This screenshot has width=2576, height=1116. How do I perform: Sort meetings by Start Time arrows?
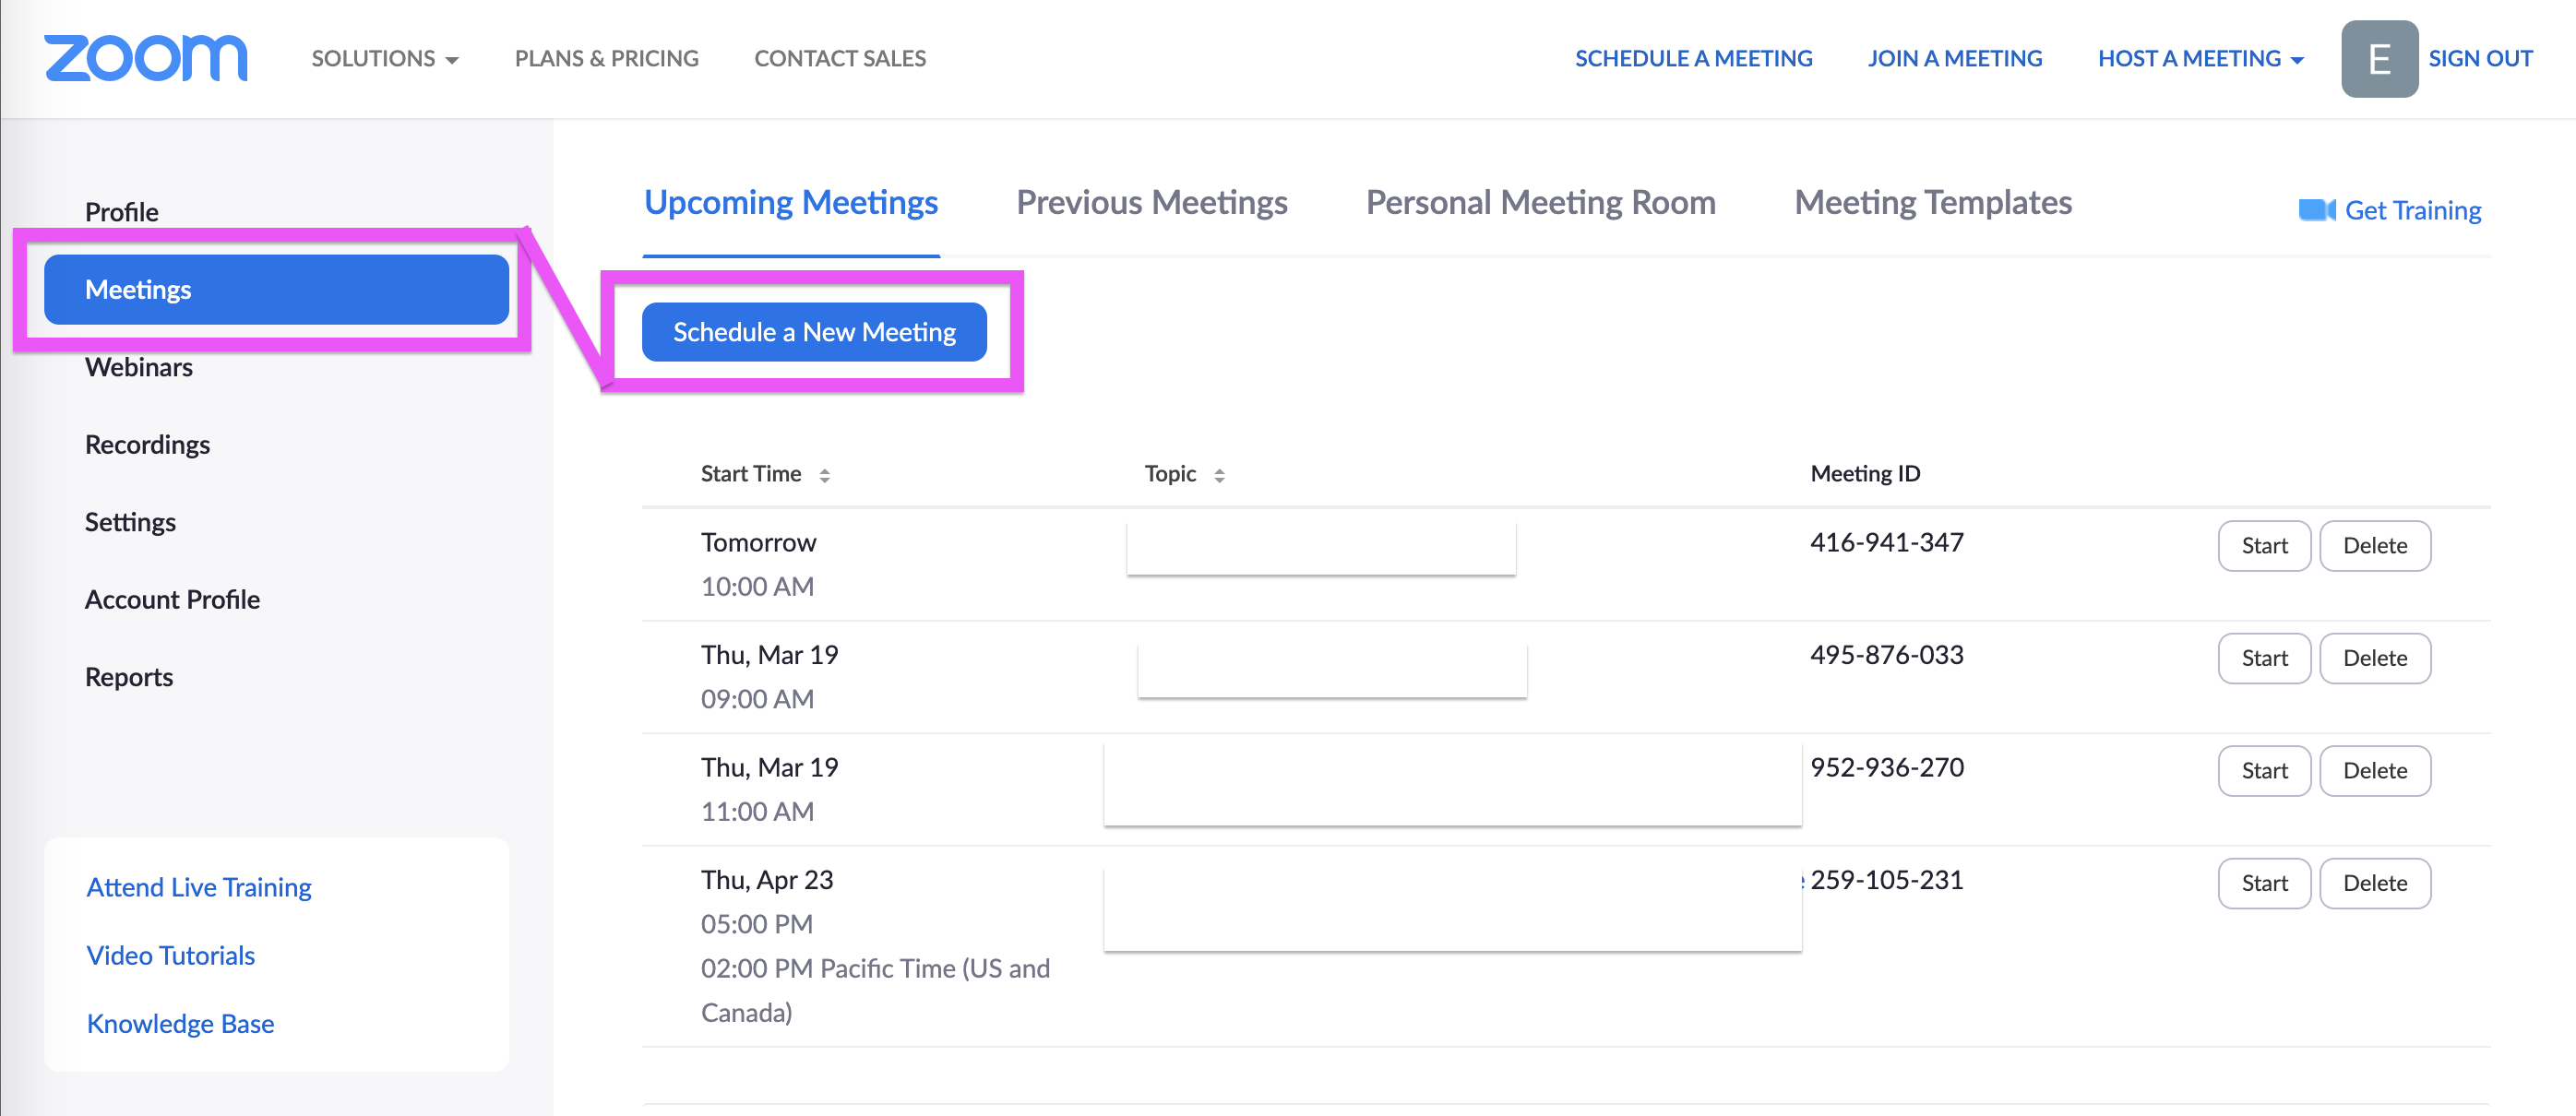[825, 475]
